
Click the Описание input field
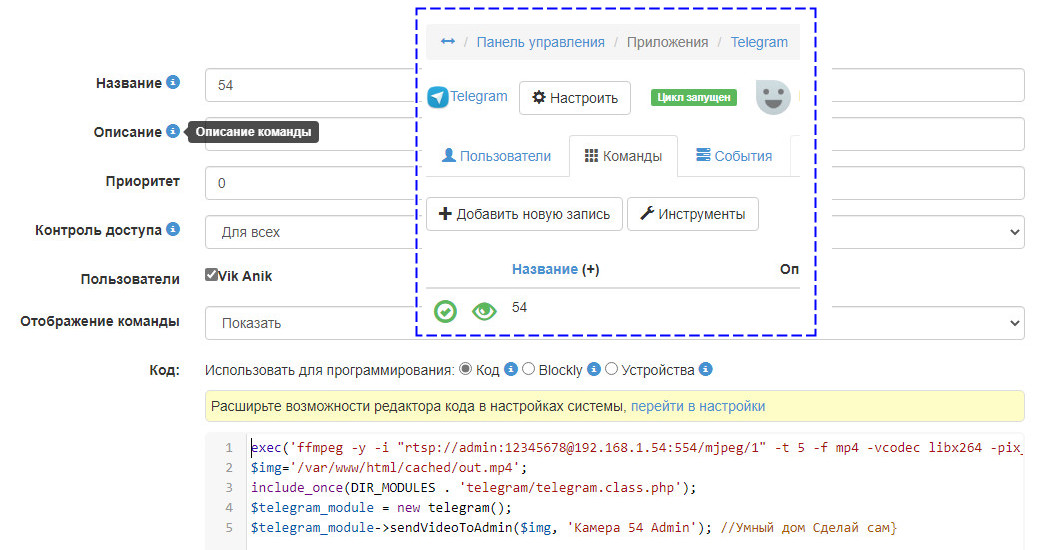(x=615, y=134)
